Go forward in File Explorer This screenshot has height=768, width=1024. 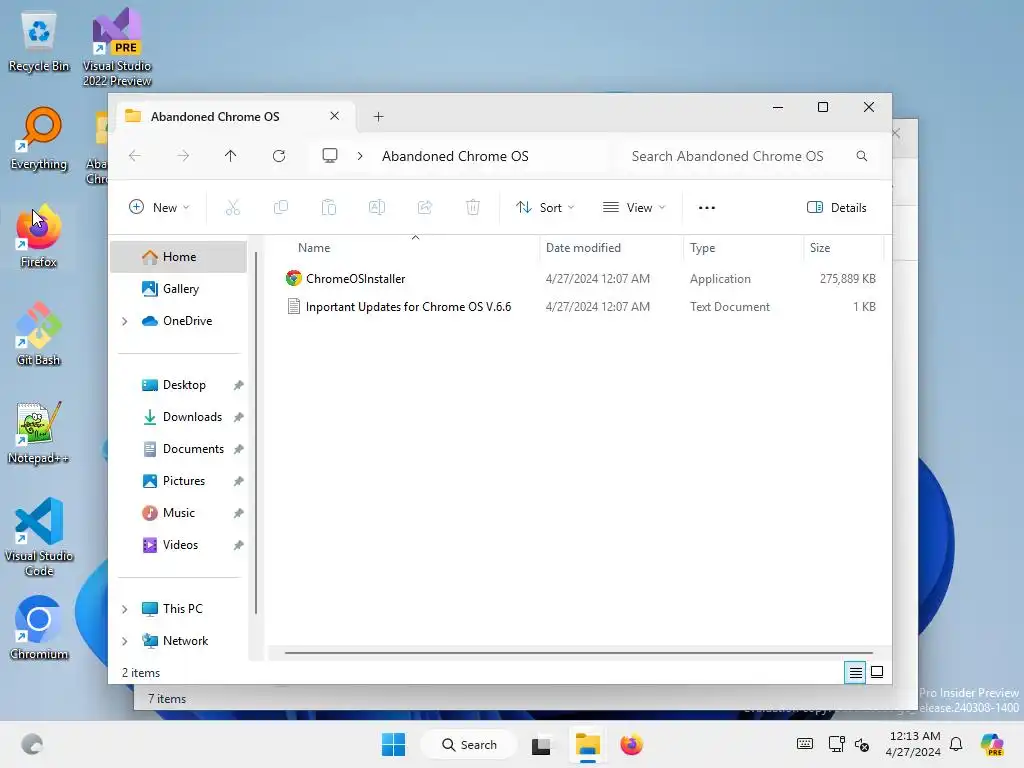[184, 156]
